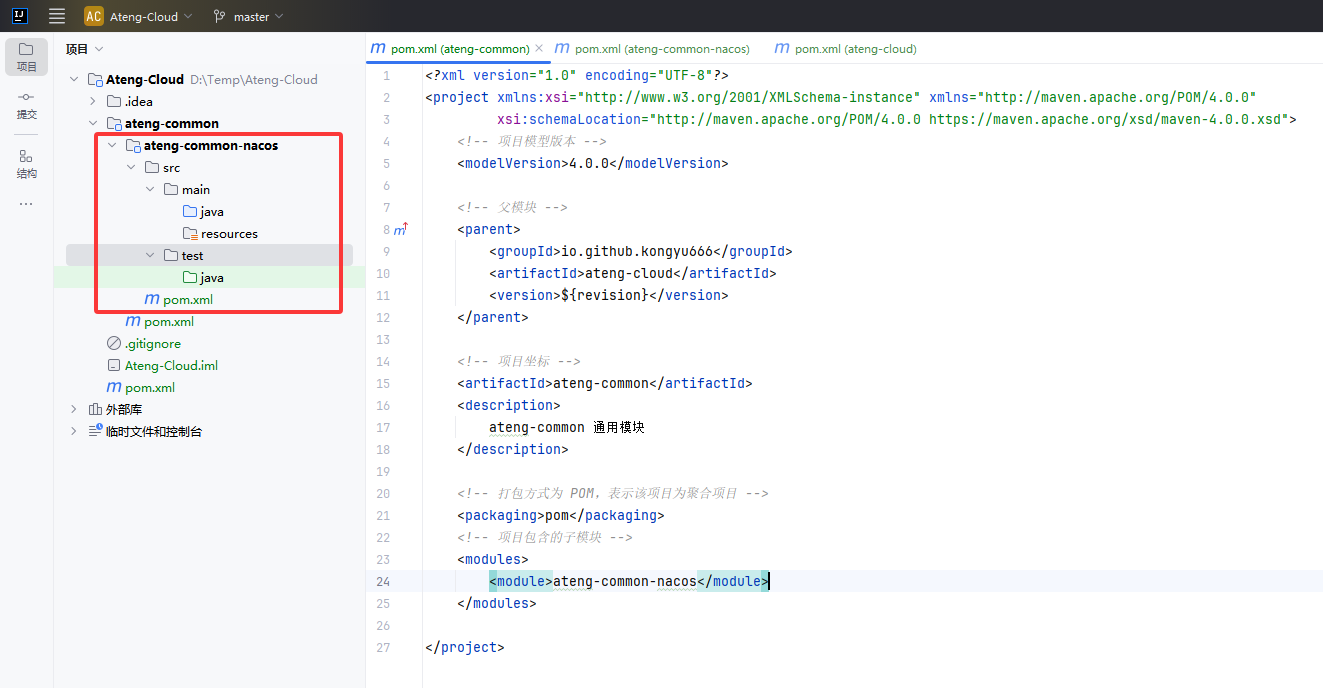This screenshot has height=688, width=1323.
Task: Select the Ateng-Cloud.iml file
Action: tap(171, 365)
